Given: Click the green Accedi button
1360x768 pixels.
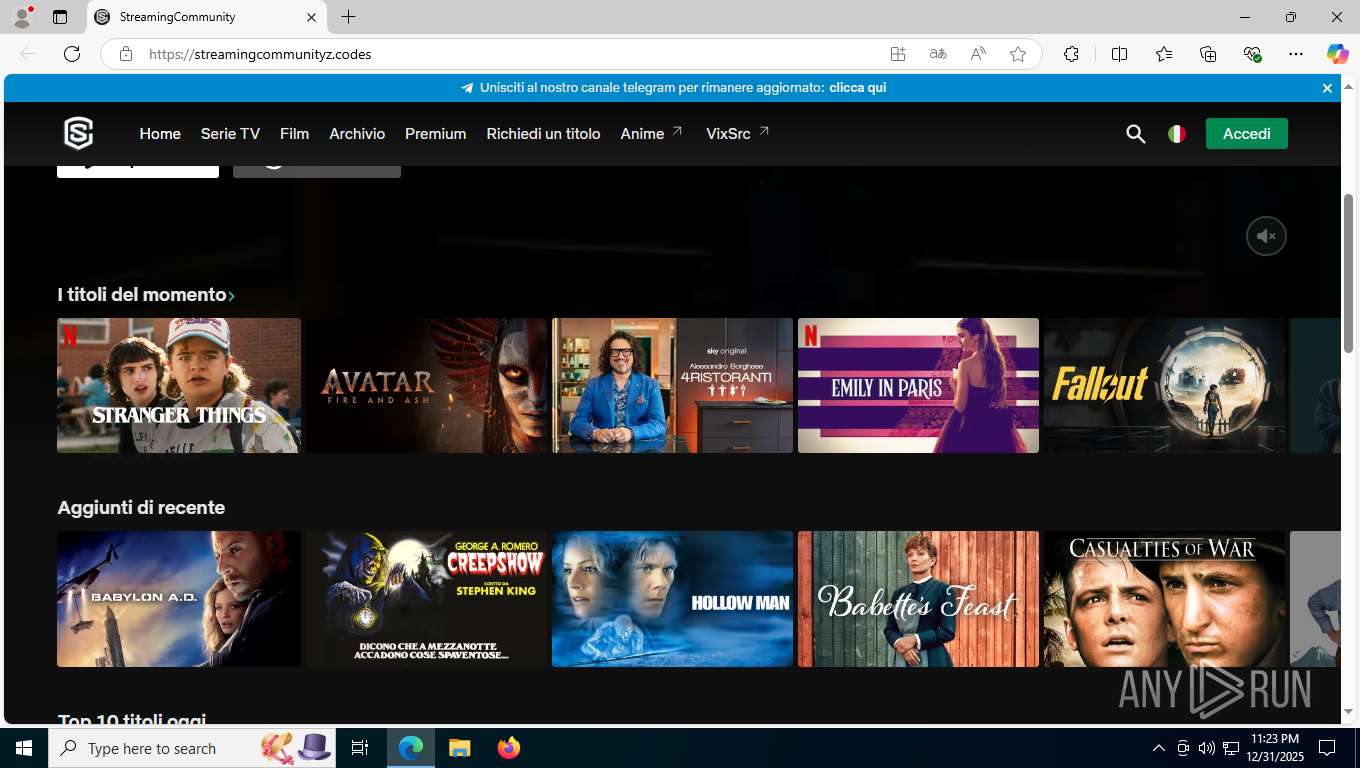Looking at the screenshot, I should coord(1246,134).
